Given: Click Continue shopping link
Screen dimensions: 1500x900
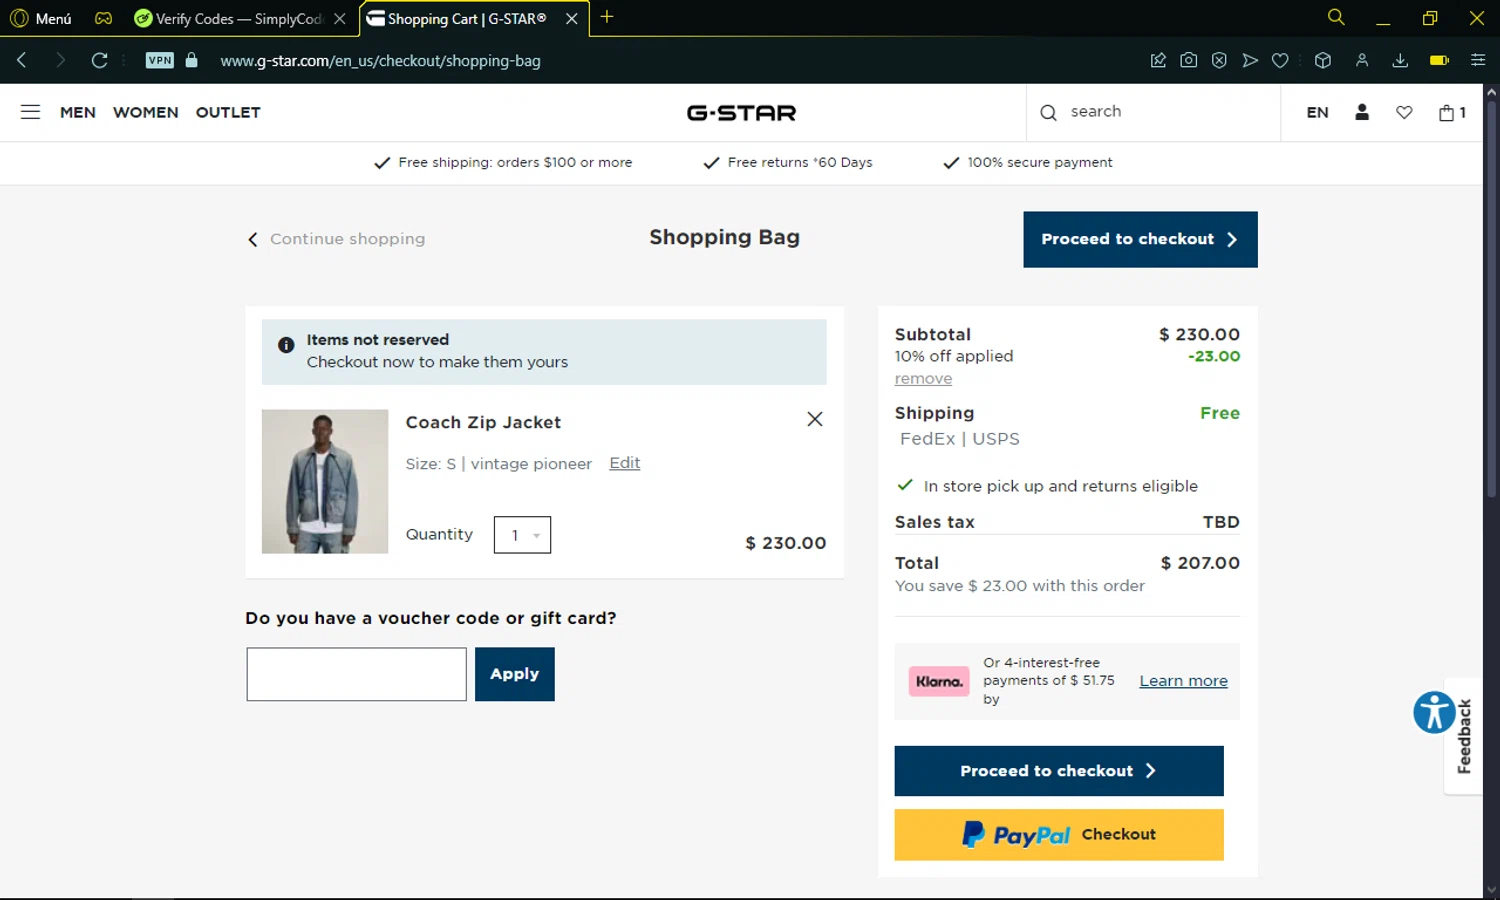Looking at the screenshot, I should coord(337,239).
